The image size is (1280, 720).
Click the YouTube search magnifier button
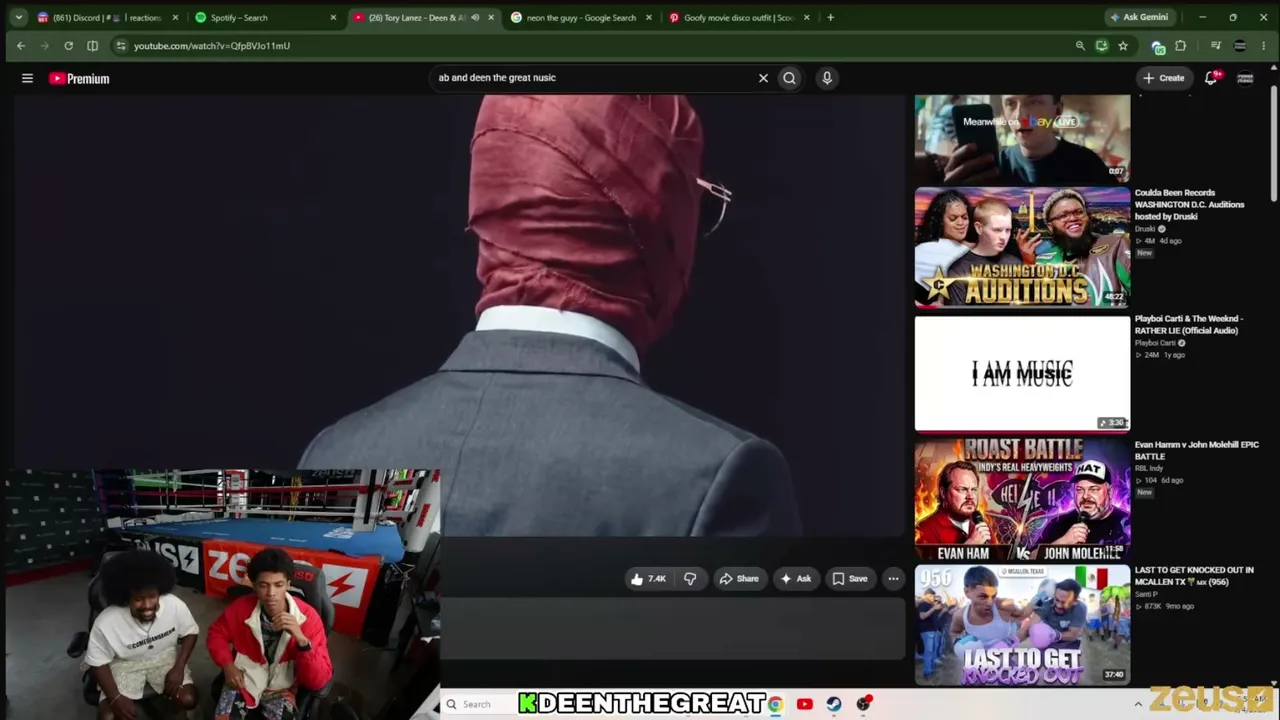point(789,78)
